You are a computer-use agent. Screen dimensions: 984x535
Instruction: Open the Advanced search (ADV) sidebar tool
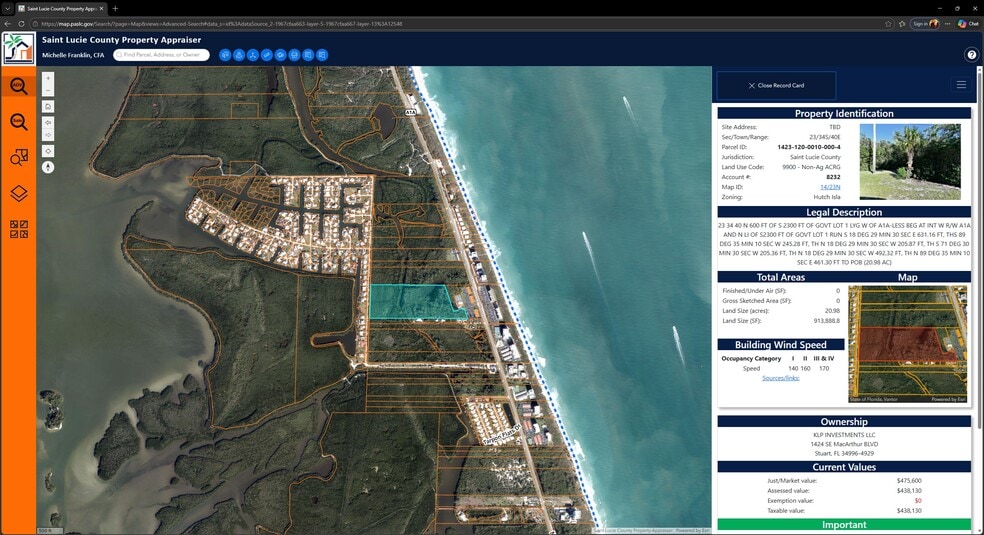18,85
